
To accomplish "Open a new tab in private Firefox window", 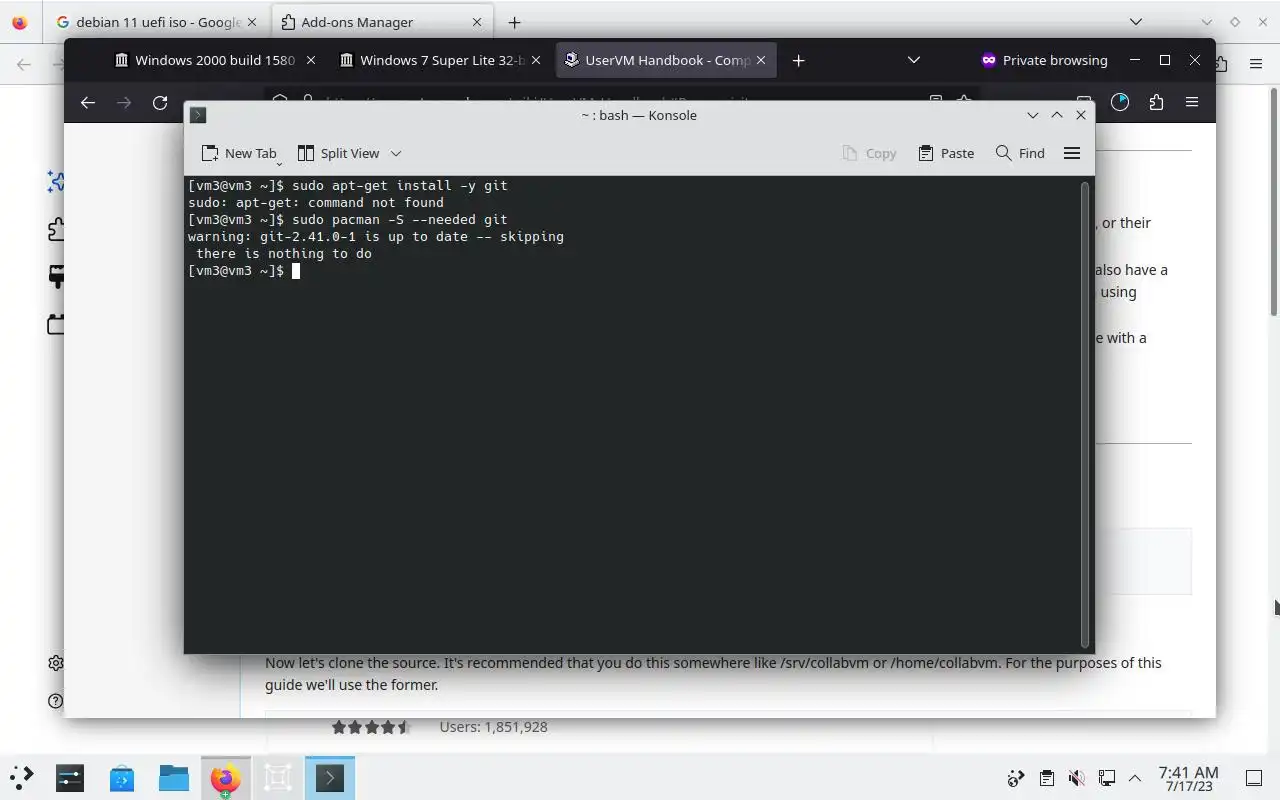I will point(798,60).
